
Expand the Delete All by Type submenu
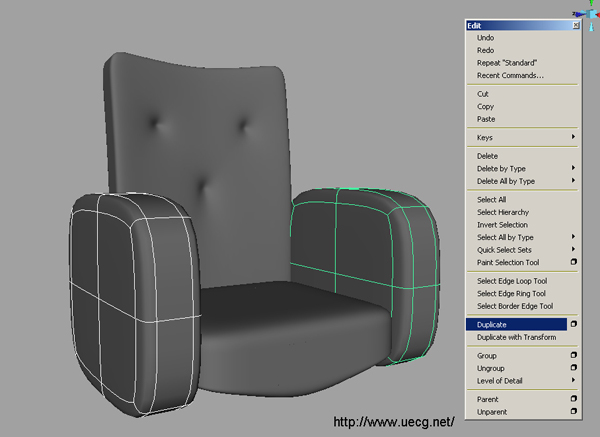522,181
